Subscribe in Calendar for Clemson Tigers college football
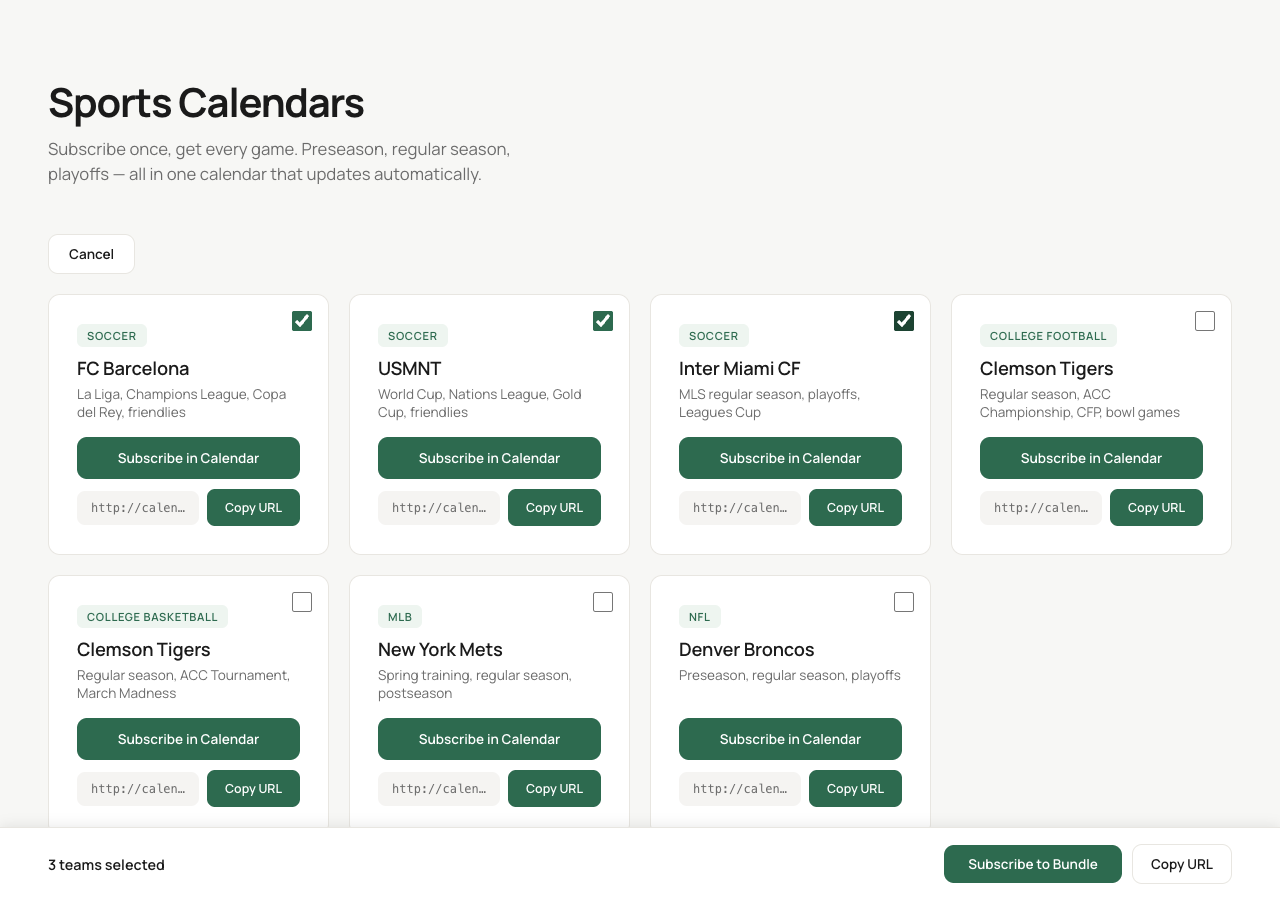Screen dimensions: 1280x900 coord(1091,458)
